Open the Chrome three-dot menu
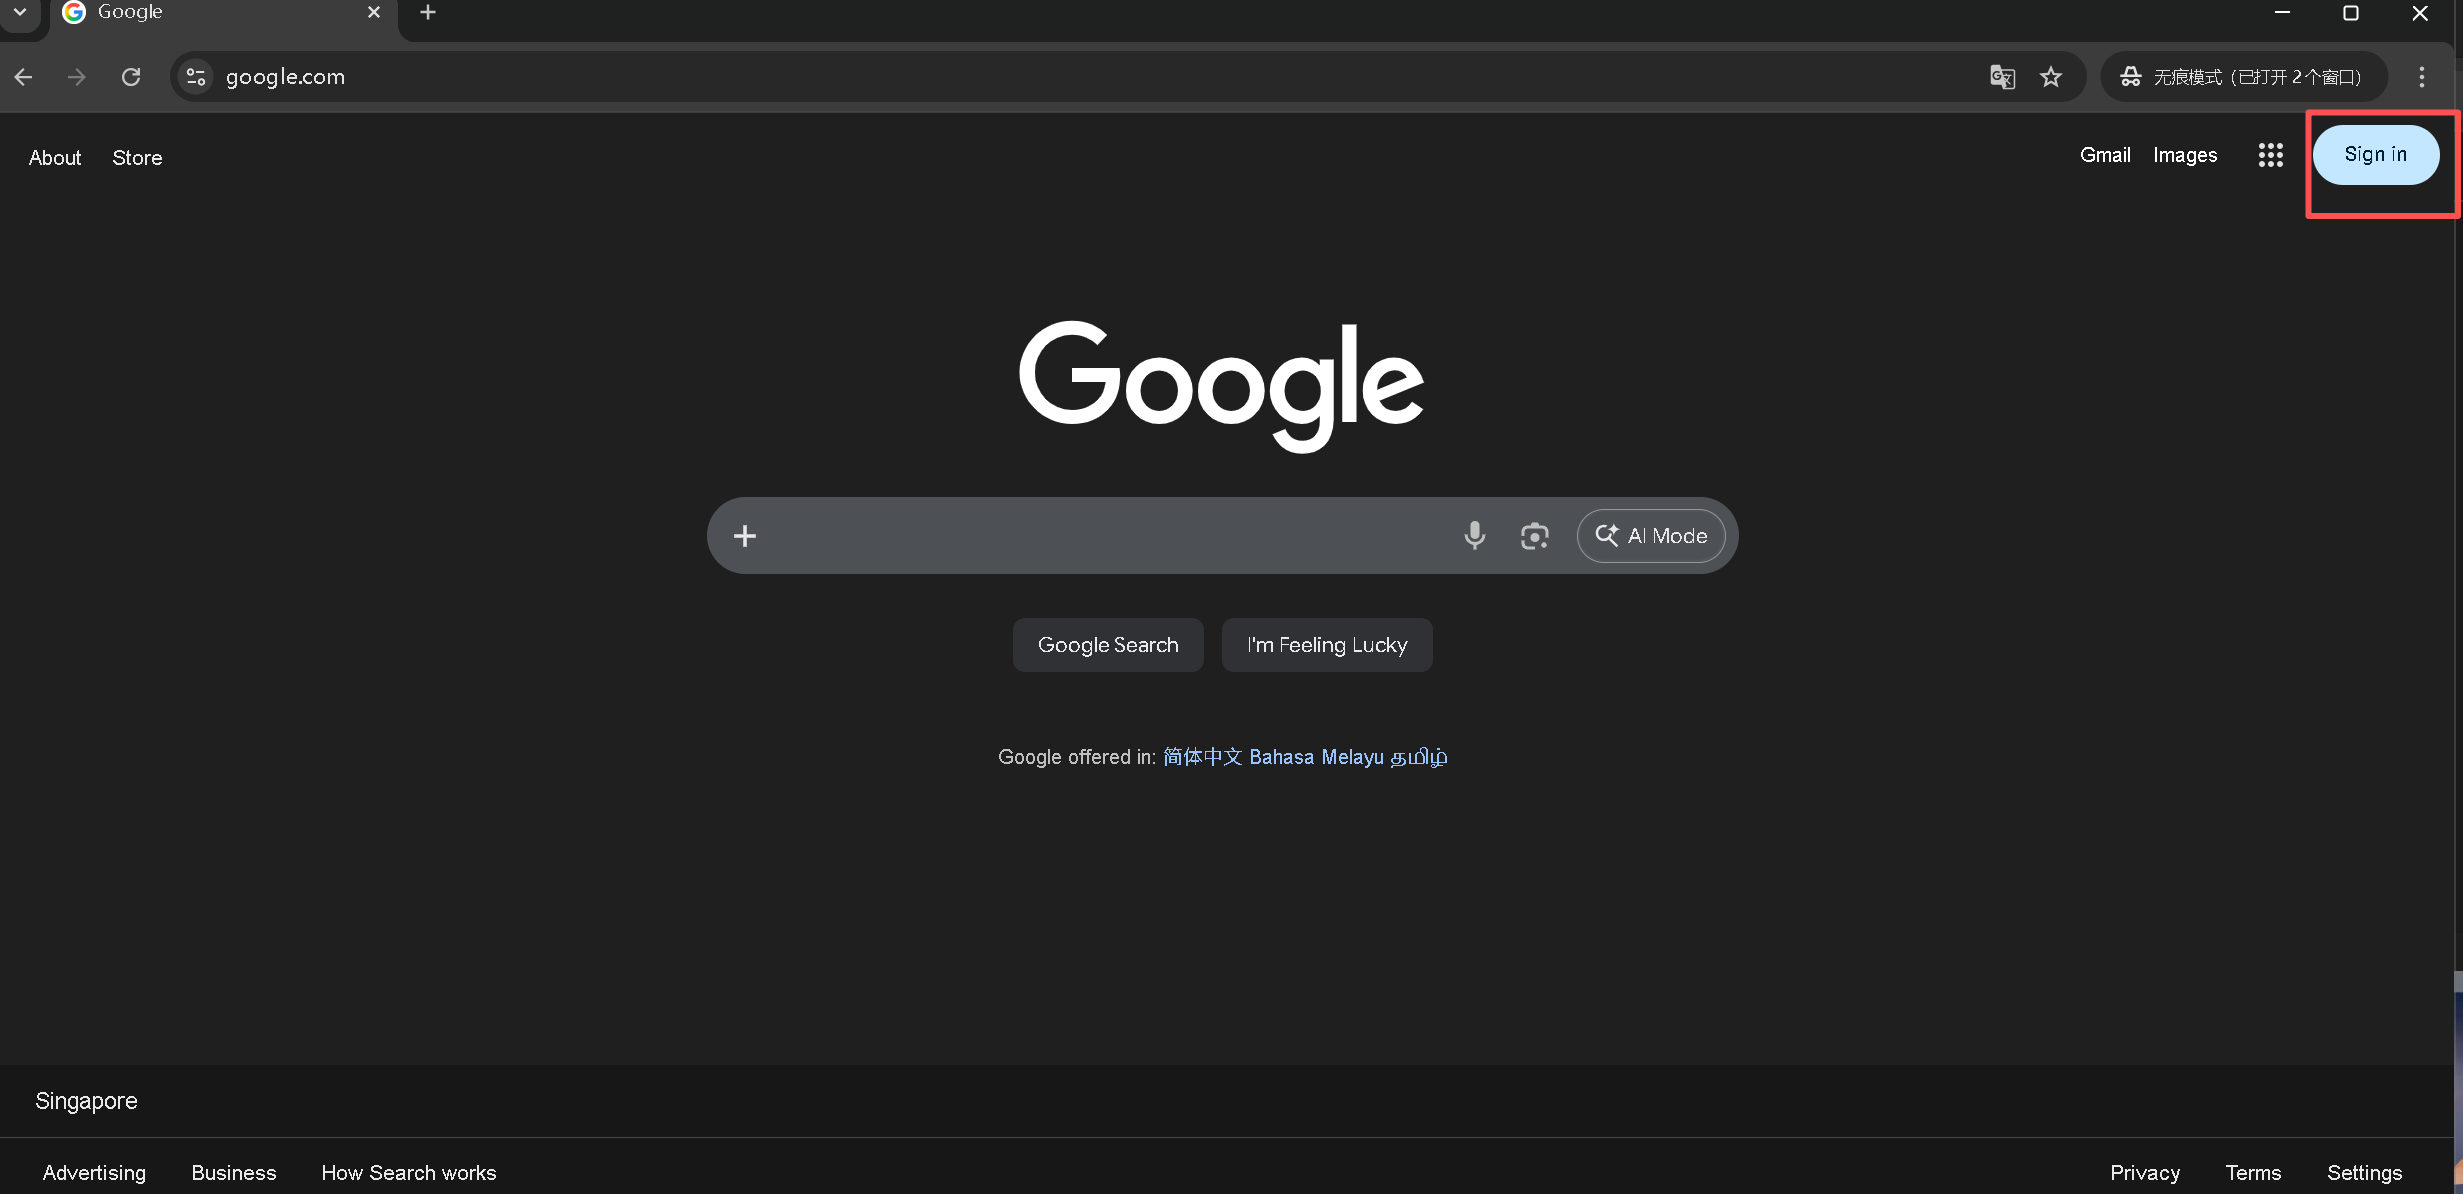This screenshot has width=2463, height=1194. (2421, 77)
